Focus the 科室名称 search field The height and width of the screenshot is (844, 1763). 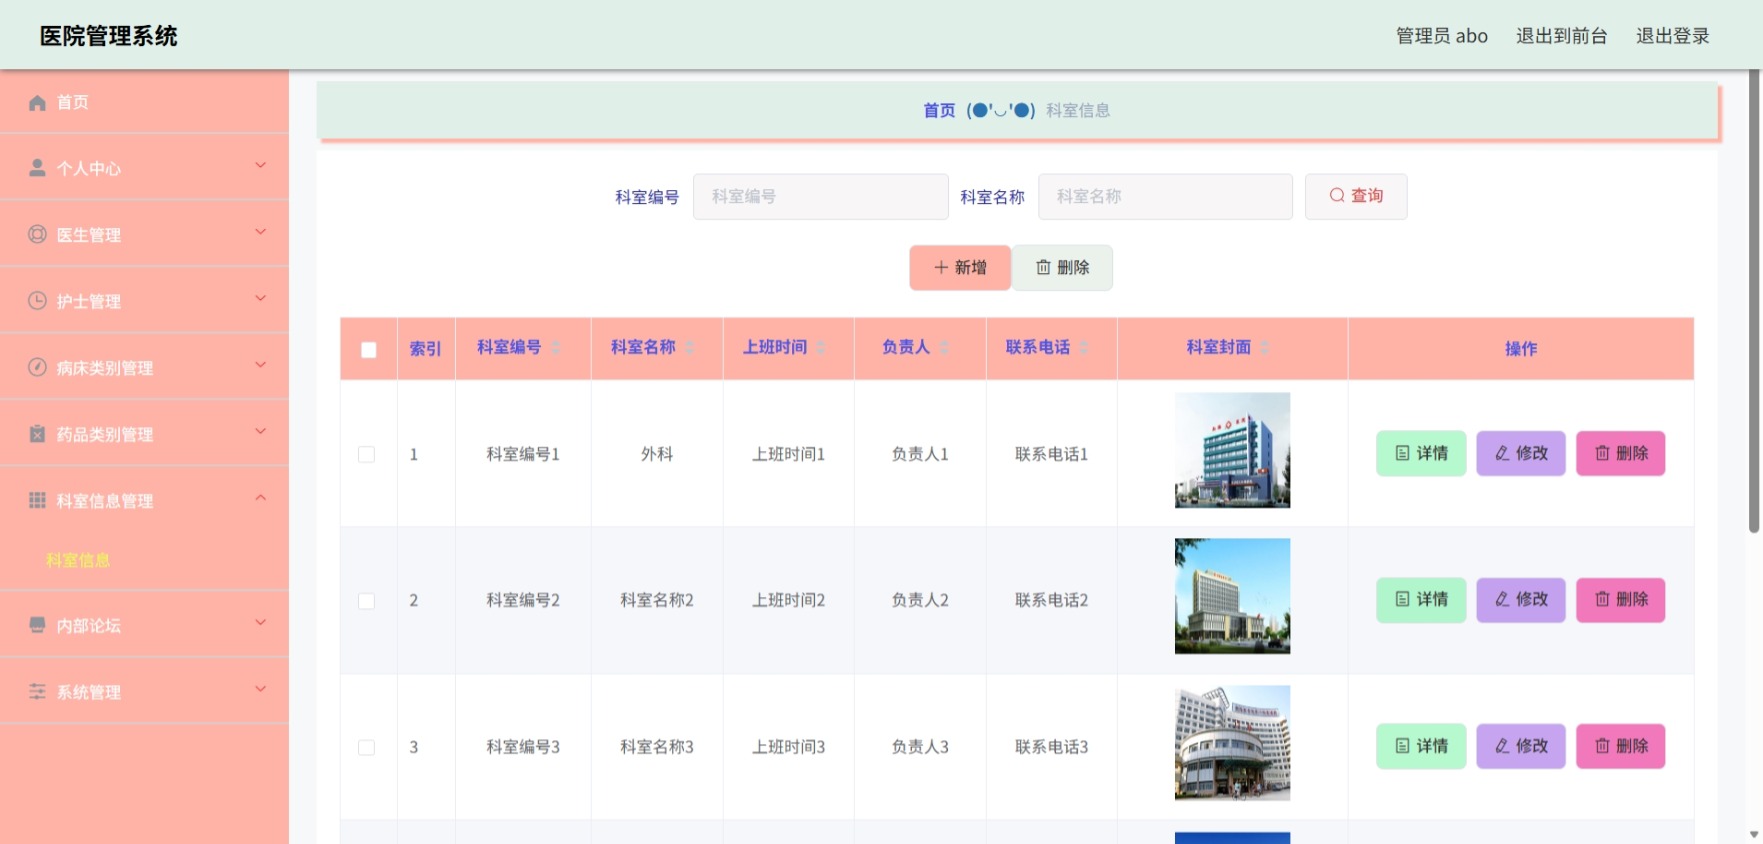click(x=1166, y=197)
